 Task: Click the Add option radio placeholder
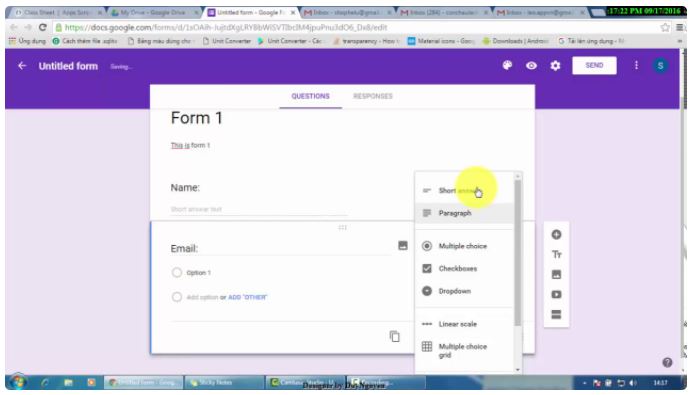pos(177,297)
